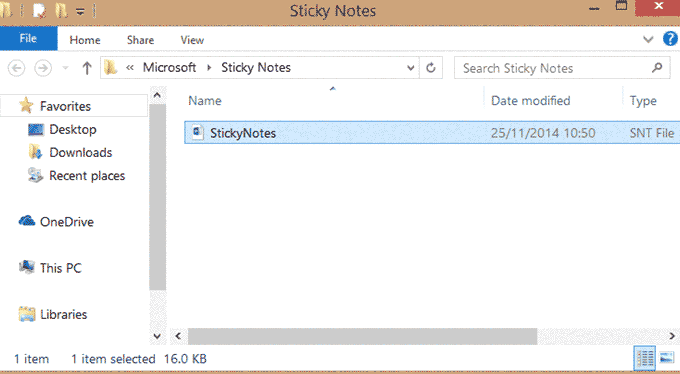Screen dimensions: 680x374
Task: Click the Properties quick access toolbar icon
Action: (x=39, y=10)
